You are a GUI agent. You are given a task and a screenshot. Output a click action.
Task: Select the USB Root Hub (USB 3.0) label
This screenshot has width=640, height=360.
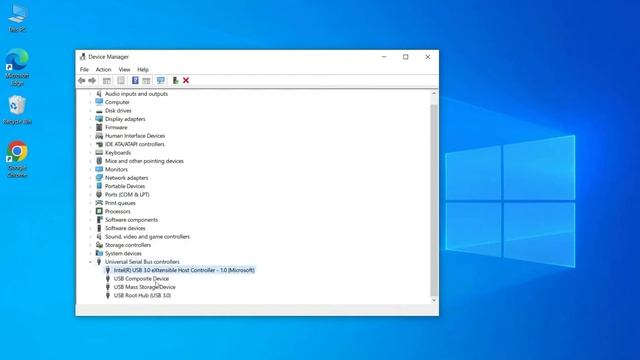(142, 295)
